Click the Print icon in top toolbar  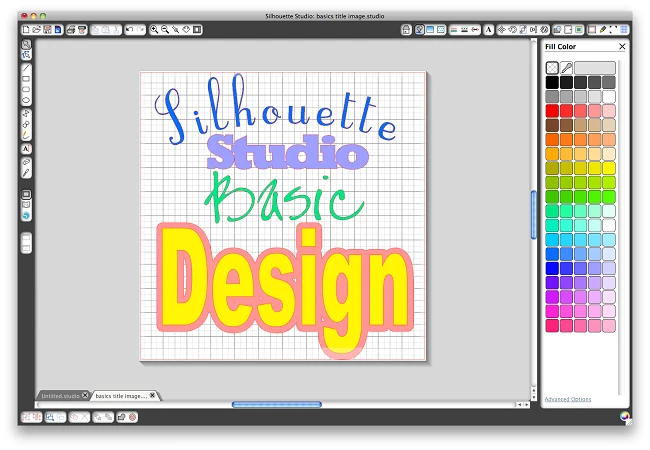click(70, 30)
